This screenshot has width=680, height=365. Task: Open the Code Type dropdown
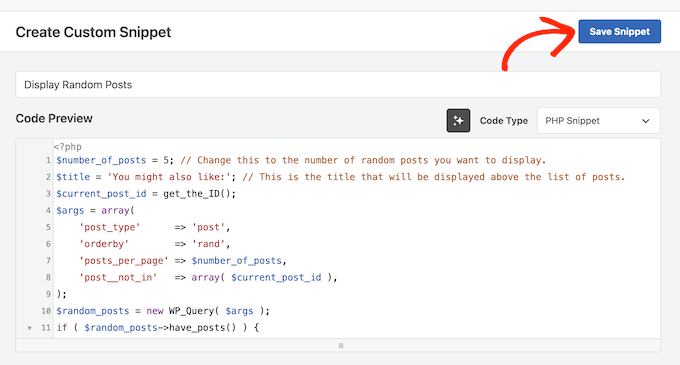coord(598,121)
